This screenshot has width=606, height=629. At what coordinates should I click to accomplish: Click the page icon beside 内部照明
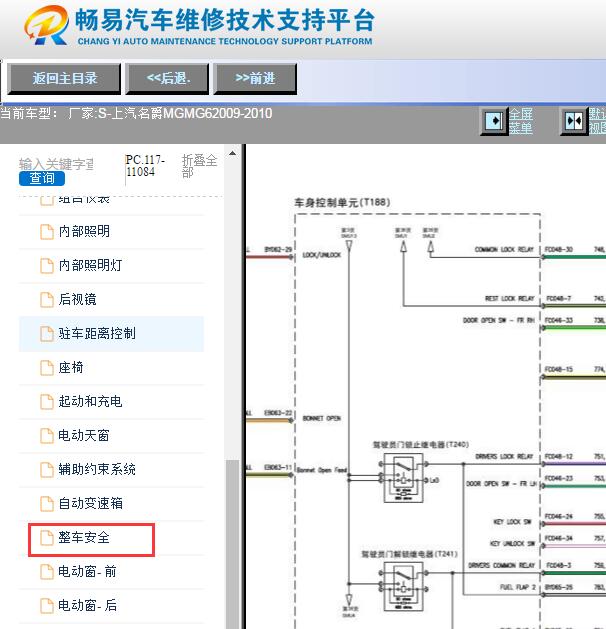47,231
